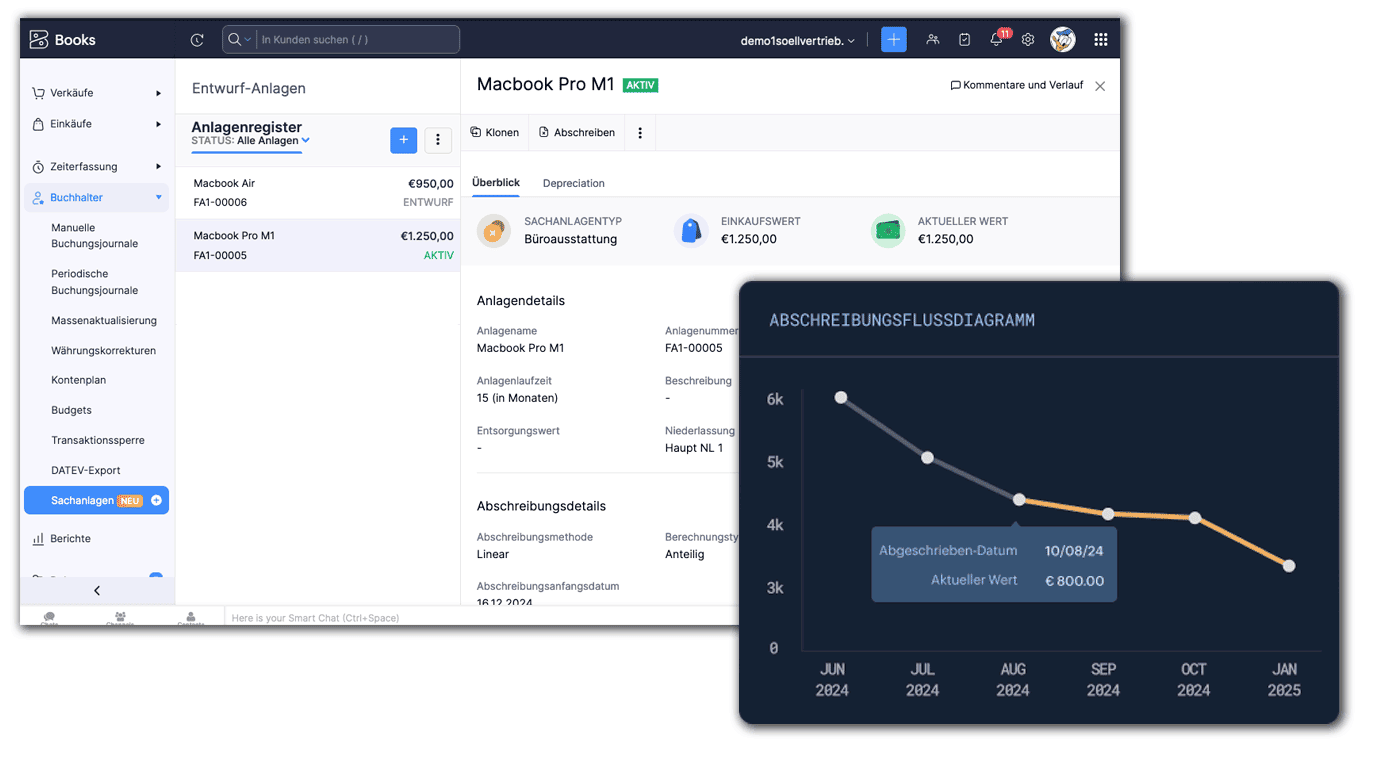Open the demo1soellvertrieb organization dropdown

coord(798,41)
